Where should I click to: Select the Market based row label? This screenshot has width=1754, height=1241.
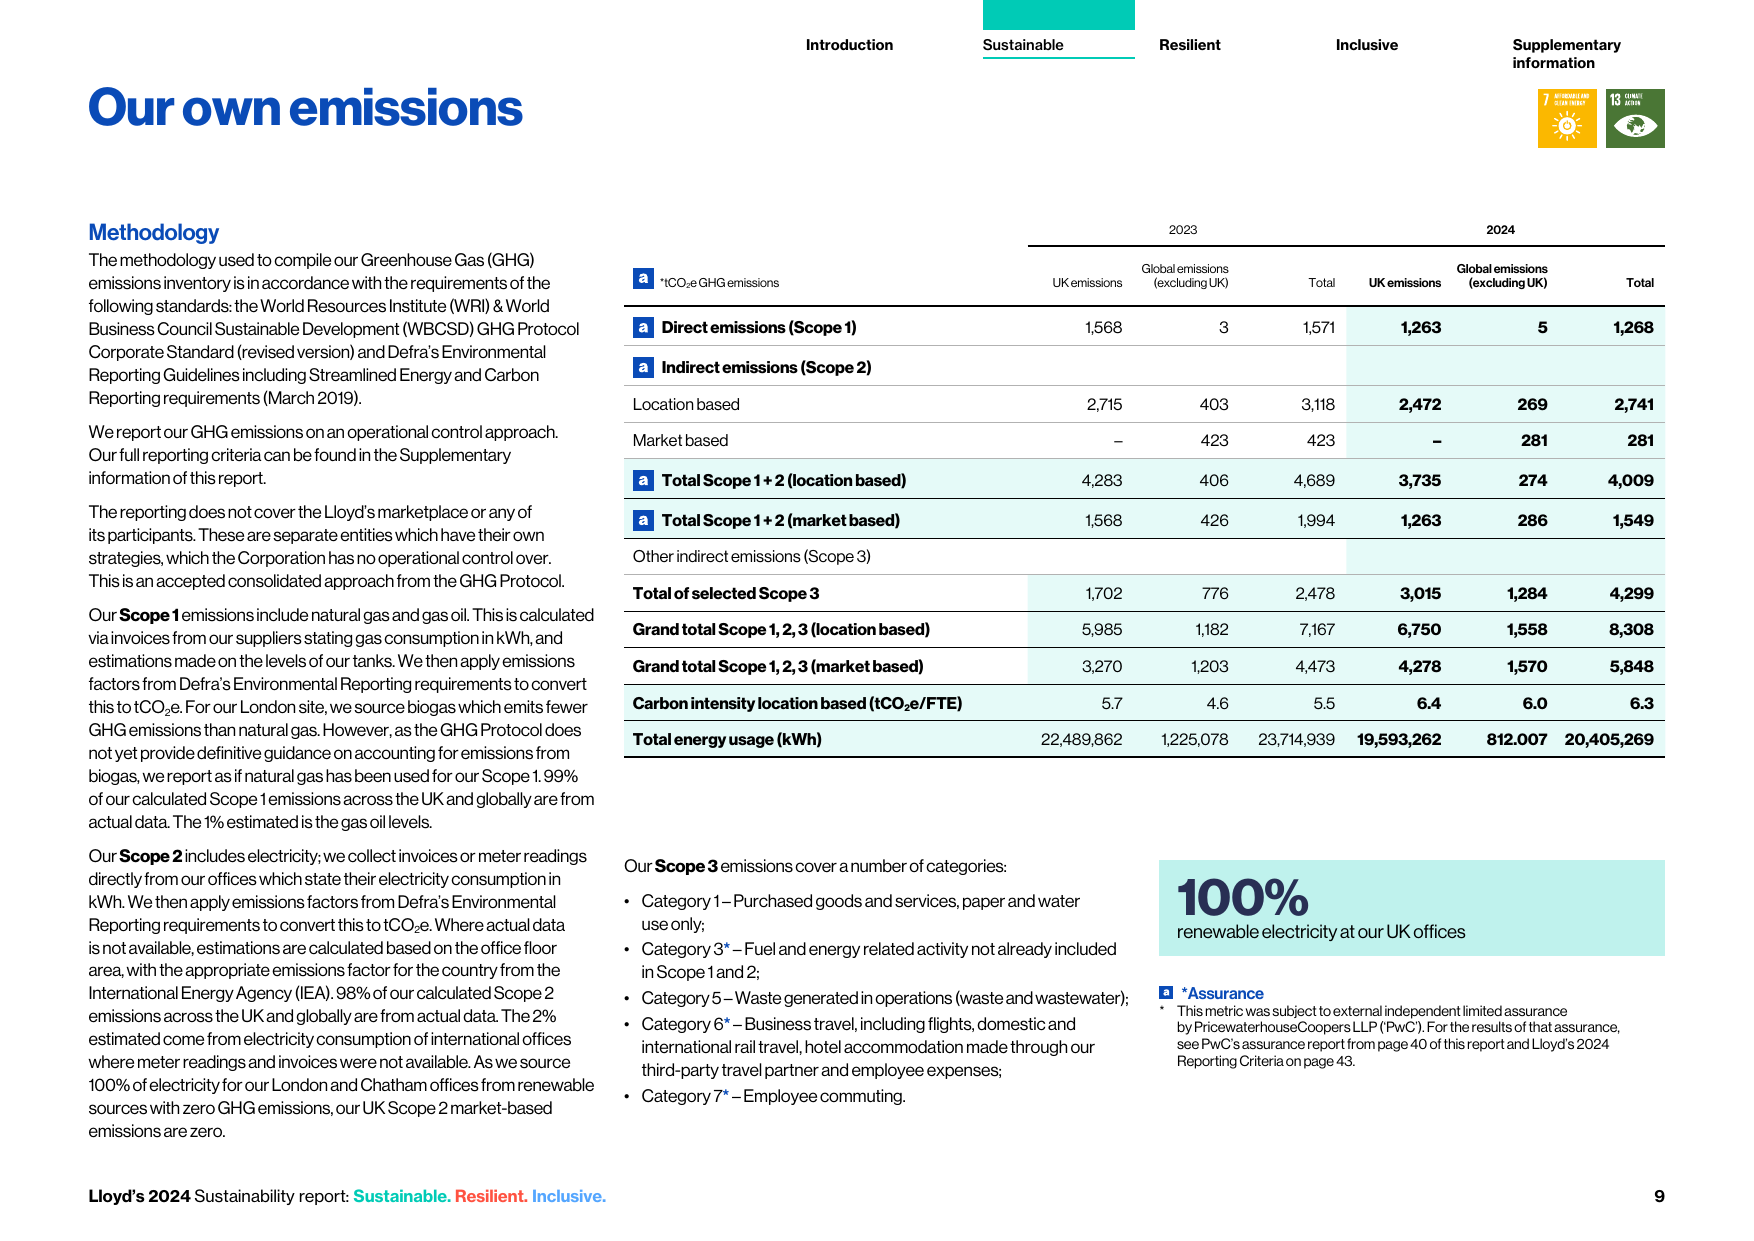tap(680, 440)
